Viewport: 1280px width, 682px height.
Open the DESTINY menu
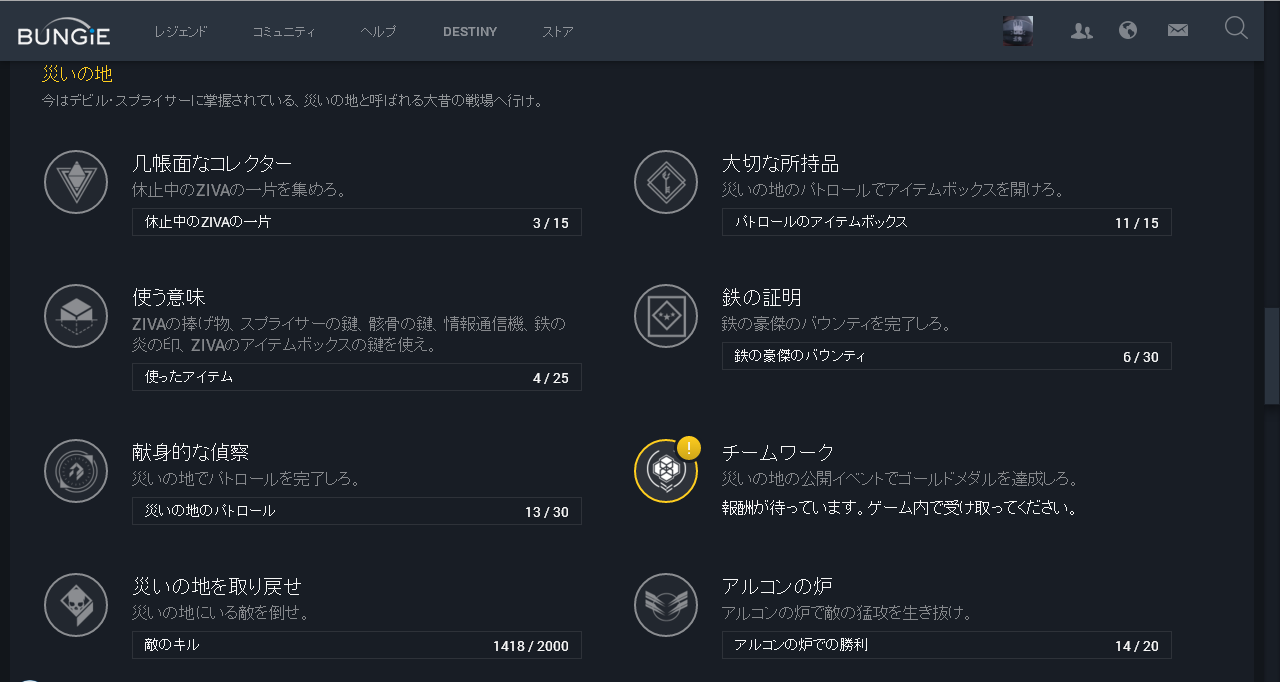pos(470,31)
